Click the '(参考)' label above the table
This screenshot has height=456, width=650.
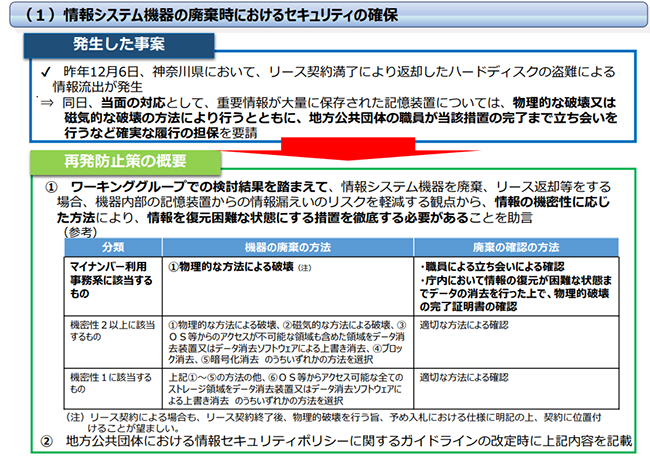tap(80, 232)
